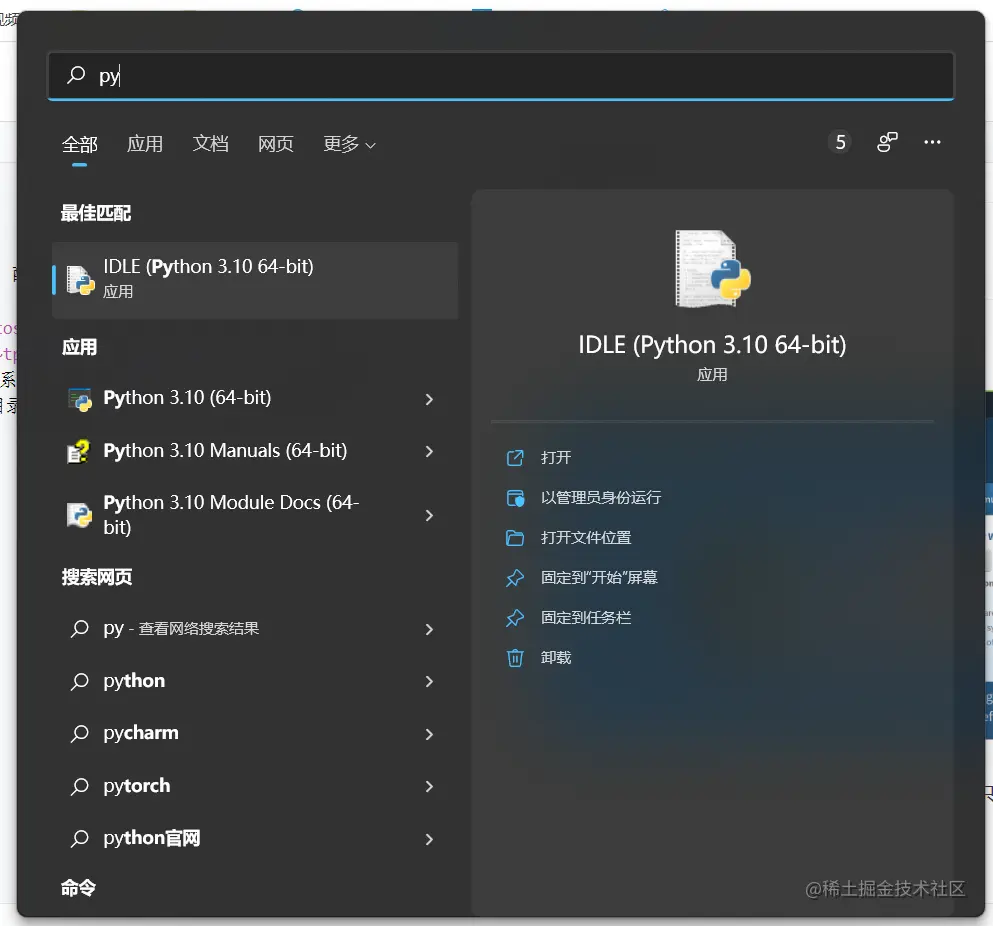Click the Python Module Docs icon

point(79,515)
